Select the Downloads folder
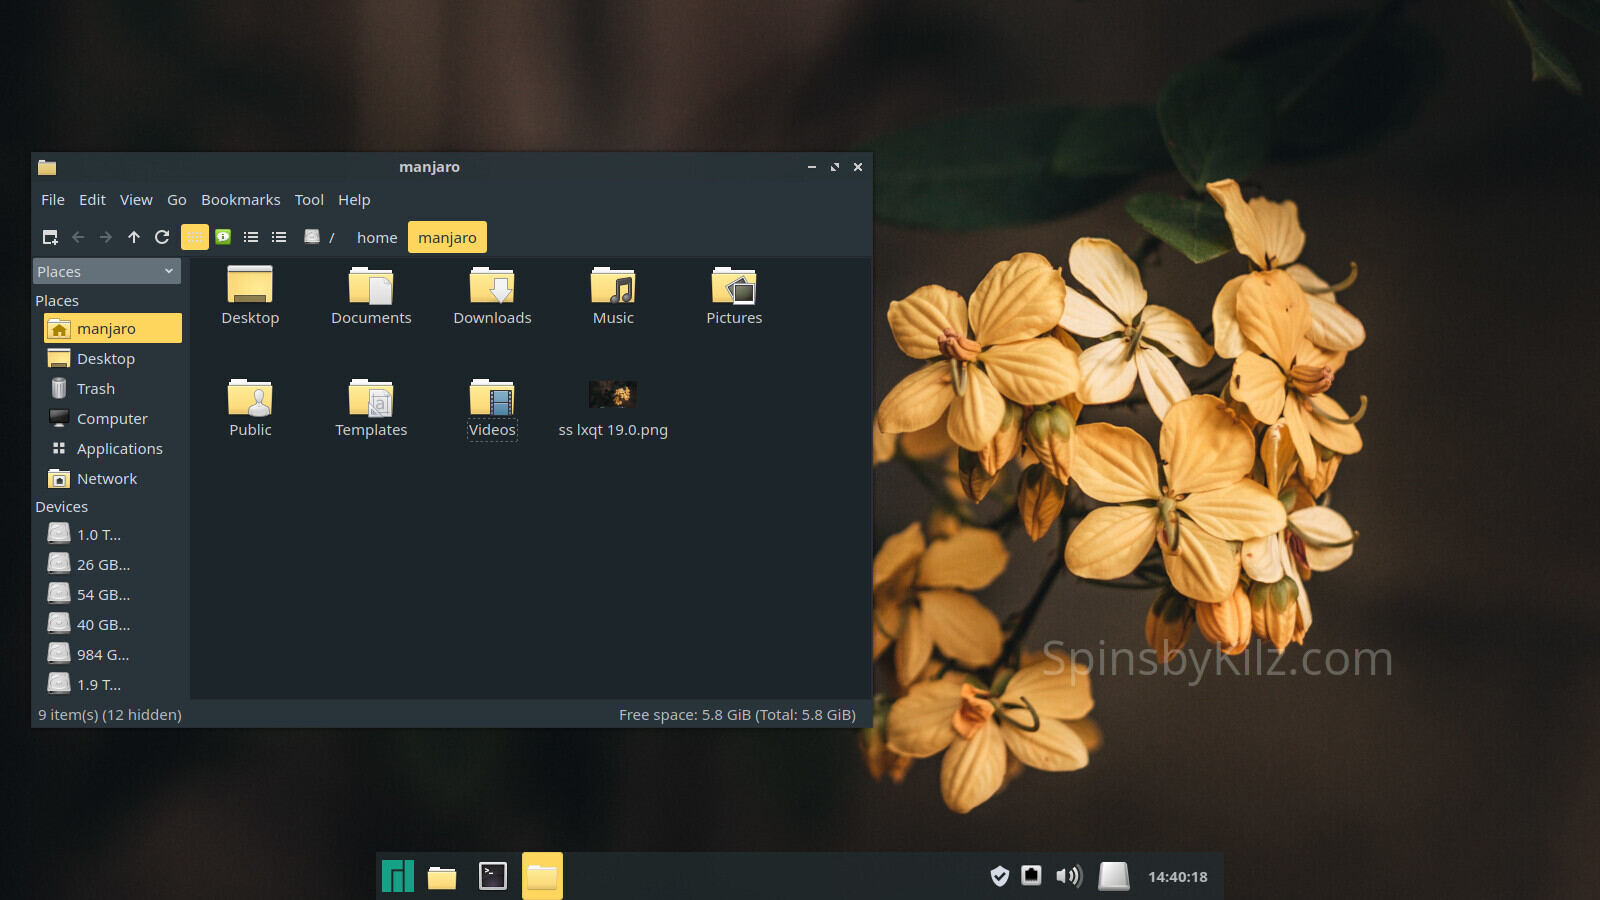Viewport: 1600px width, 900px height. (492, 287)
